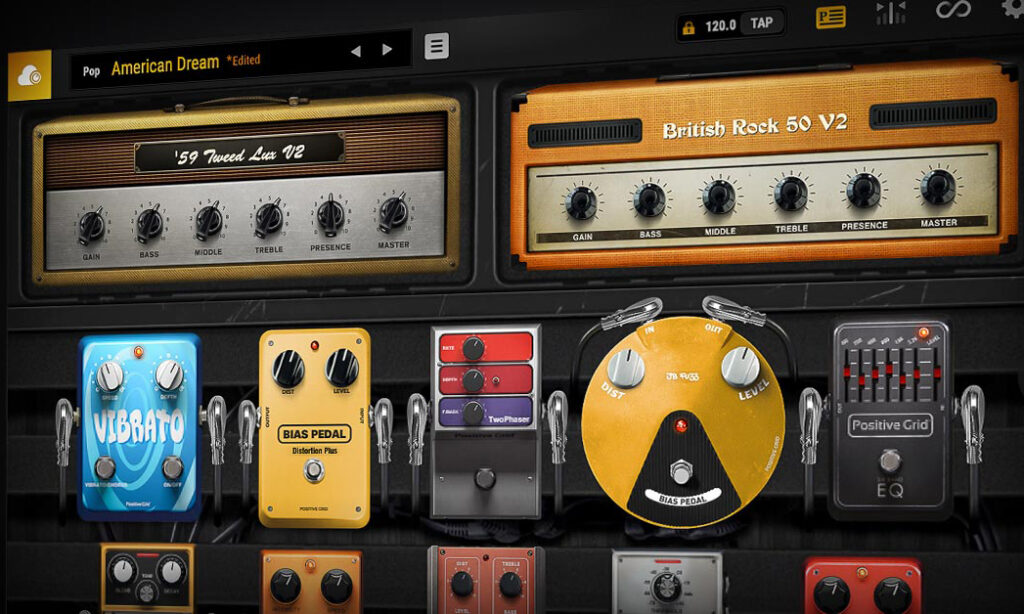Click the Tweed Lux Gain knob
The height and width of the screenshot is (614, 1024).
(91, 226)
